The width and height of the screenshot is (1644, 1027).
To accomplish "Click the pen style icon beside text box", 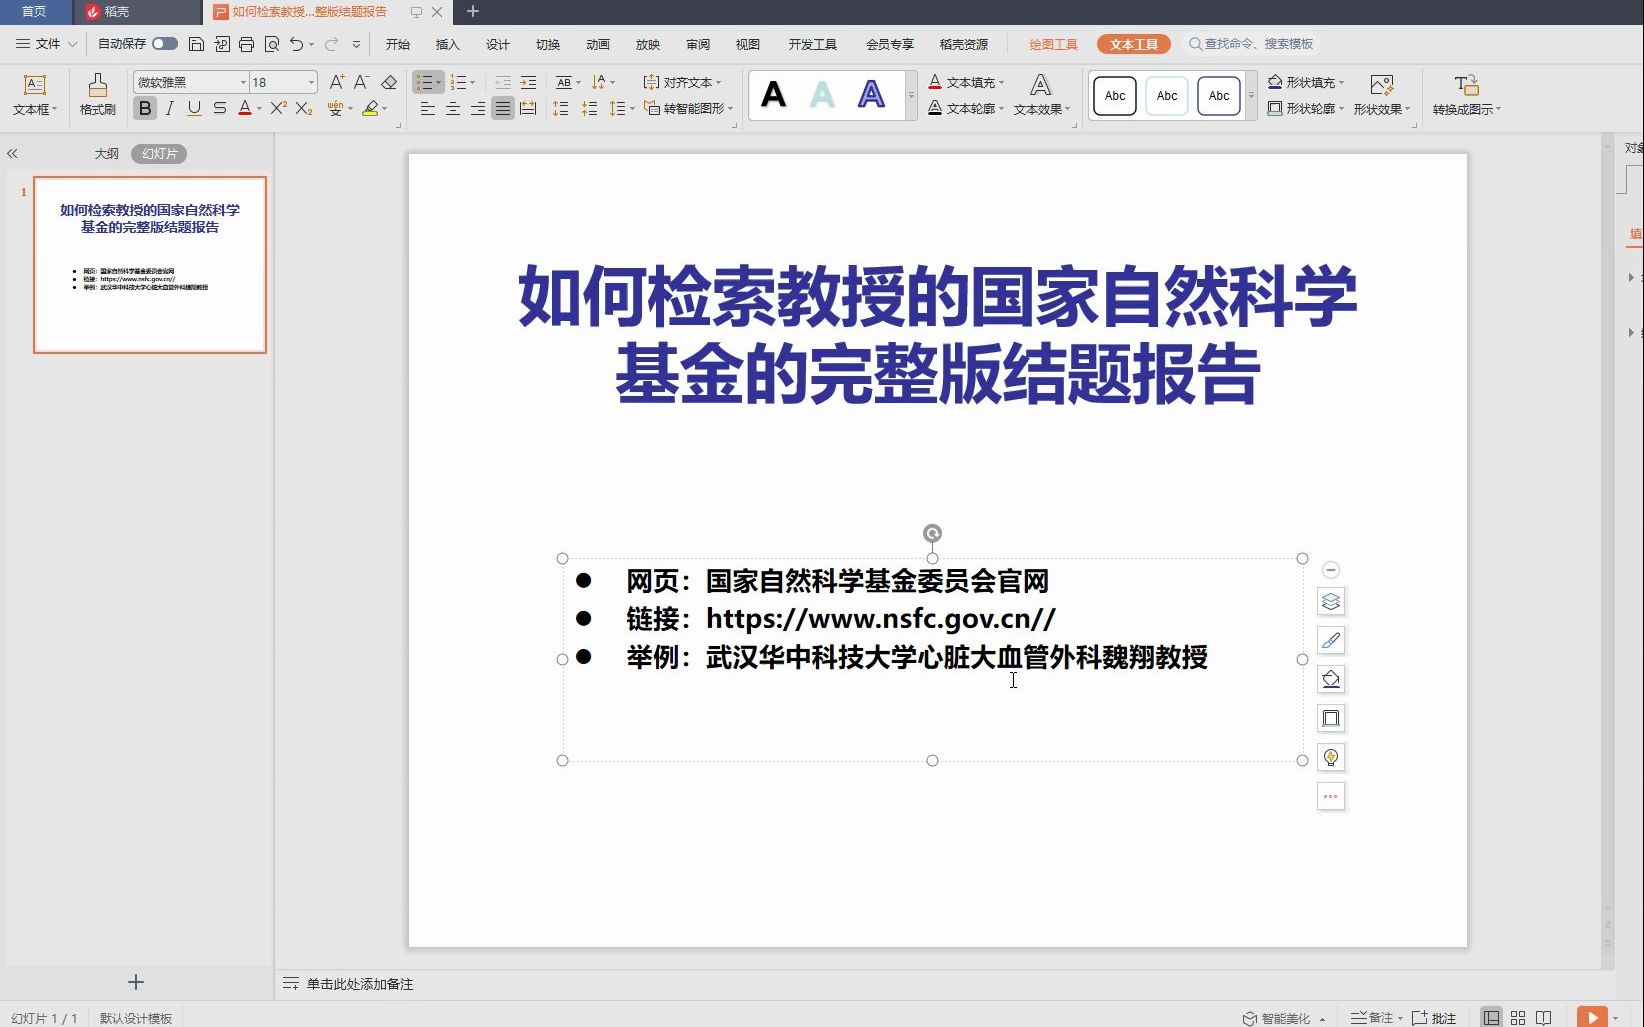I will [1331, 640].
